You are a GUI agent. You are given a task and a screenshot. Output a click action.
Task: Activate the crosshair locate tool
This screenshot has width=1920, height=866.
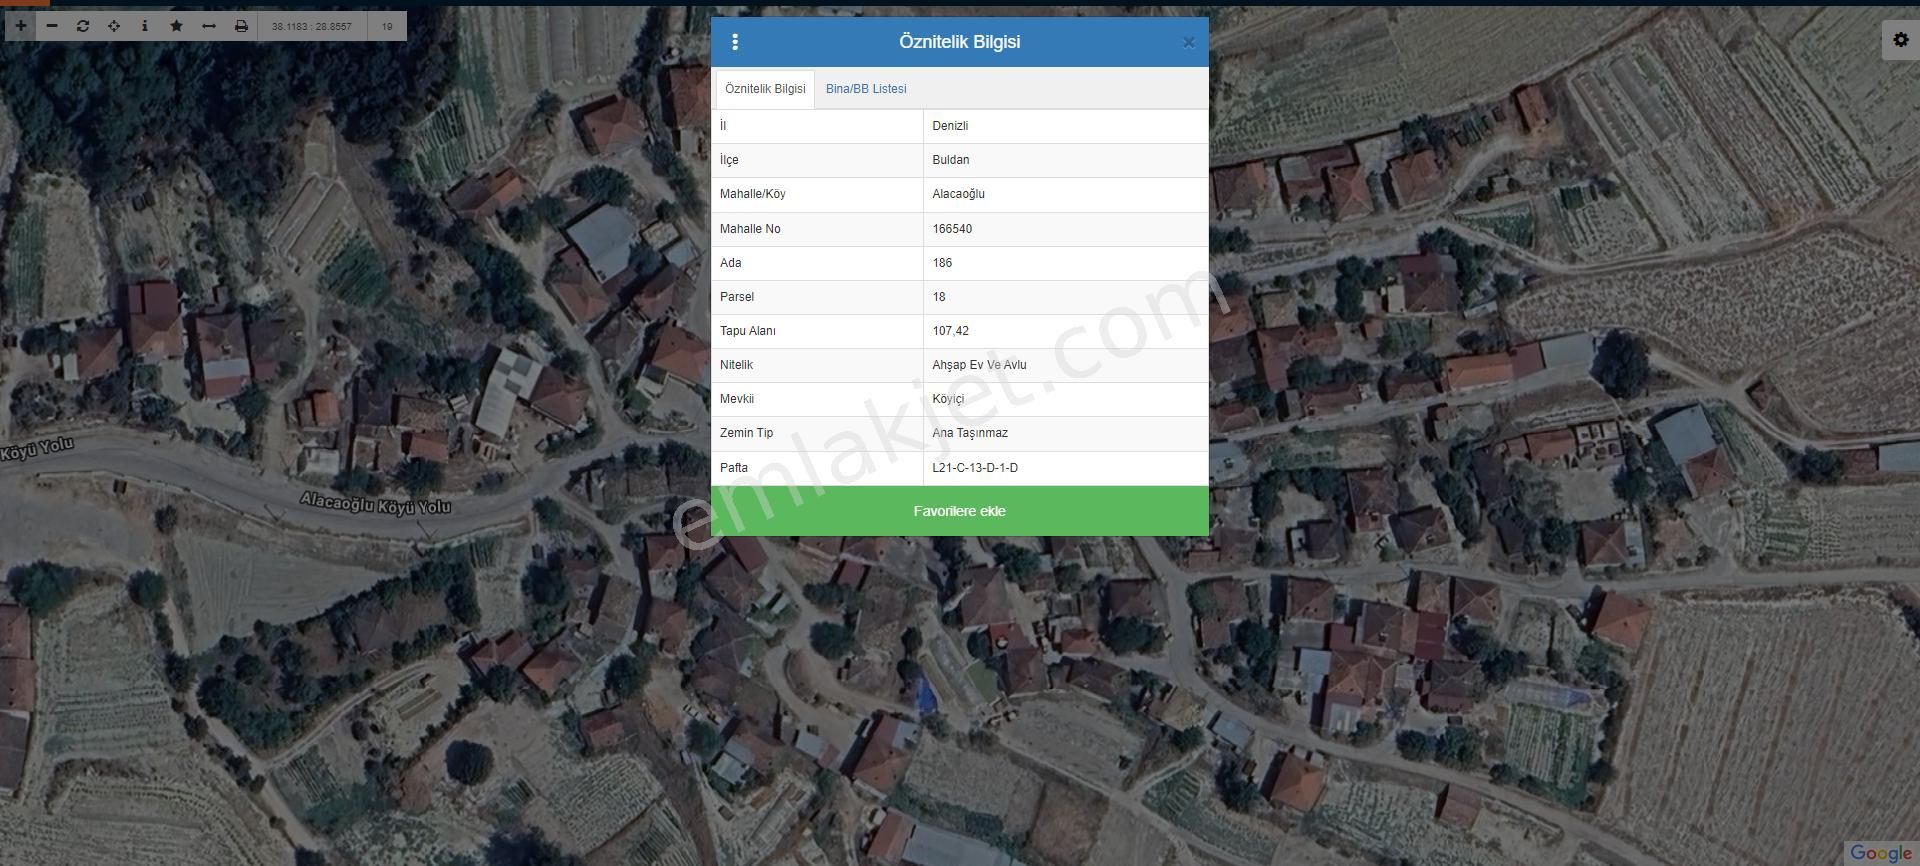click(x=114, y=26)
